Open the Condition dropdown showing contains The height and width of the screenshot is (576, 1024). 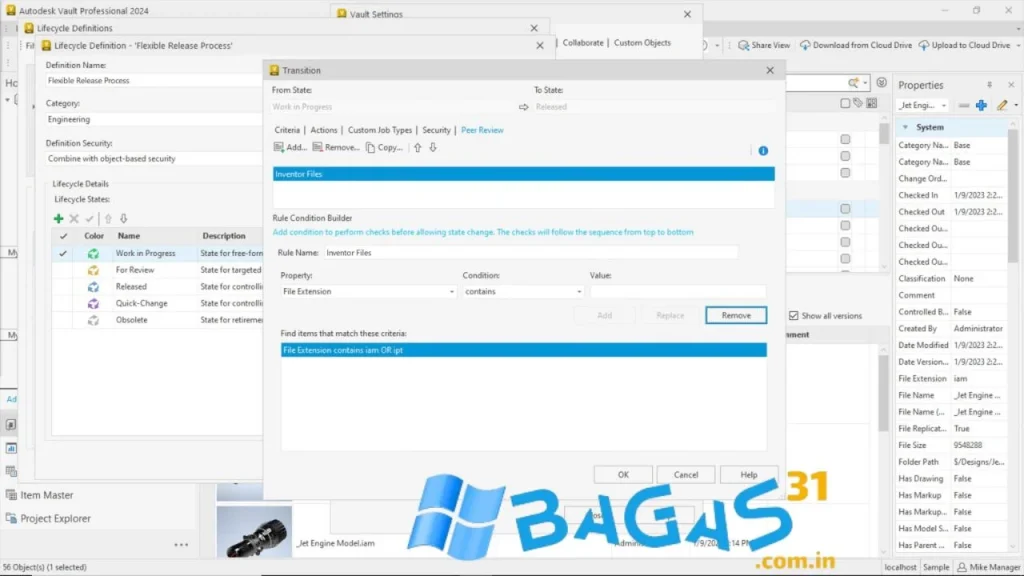pos(523,292)
